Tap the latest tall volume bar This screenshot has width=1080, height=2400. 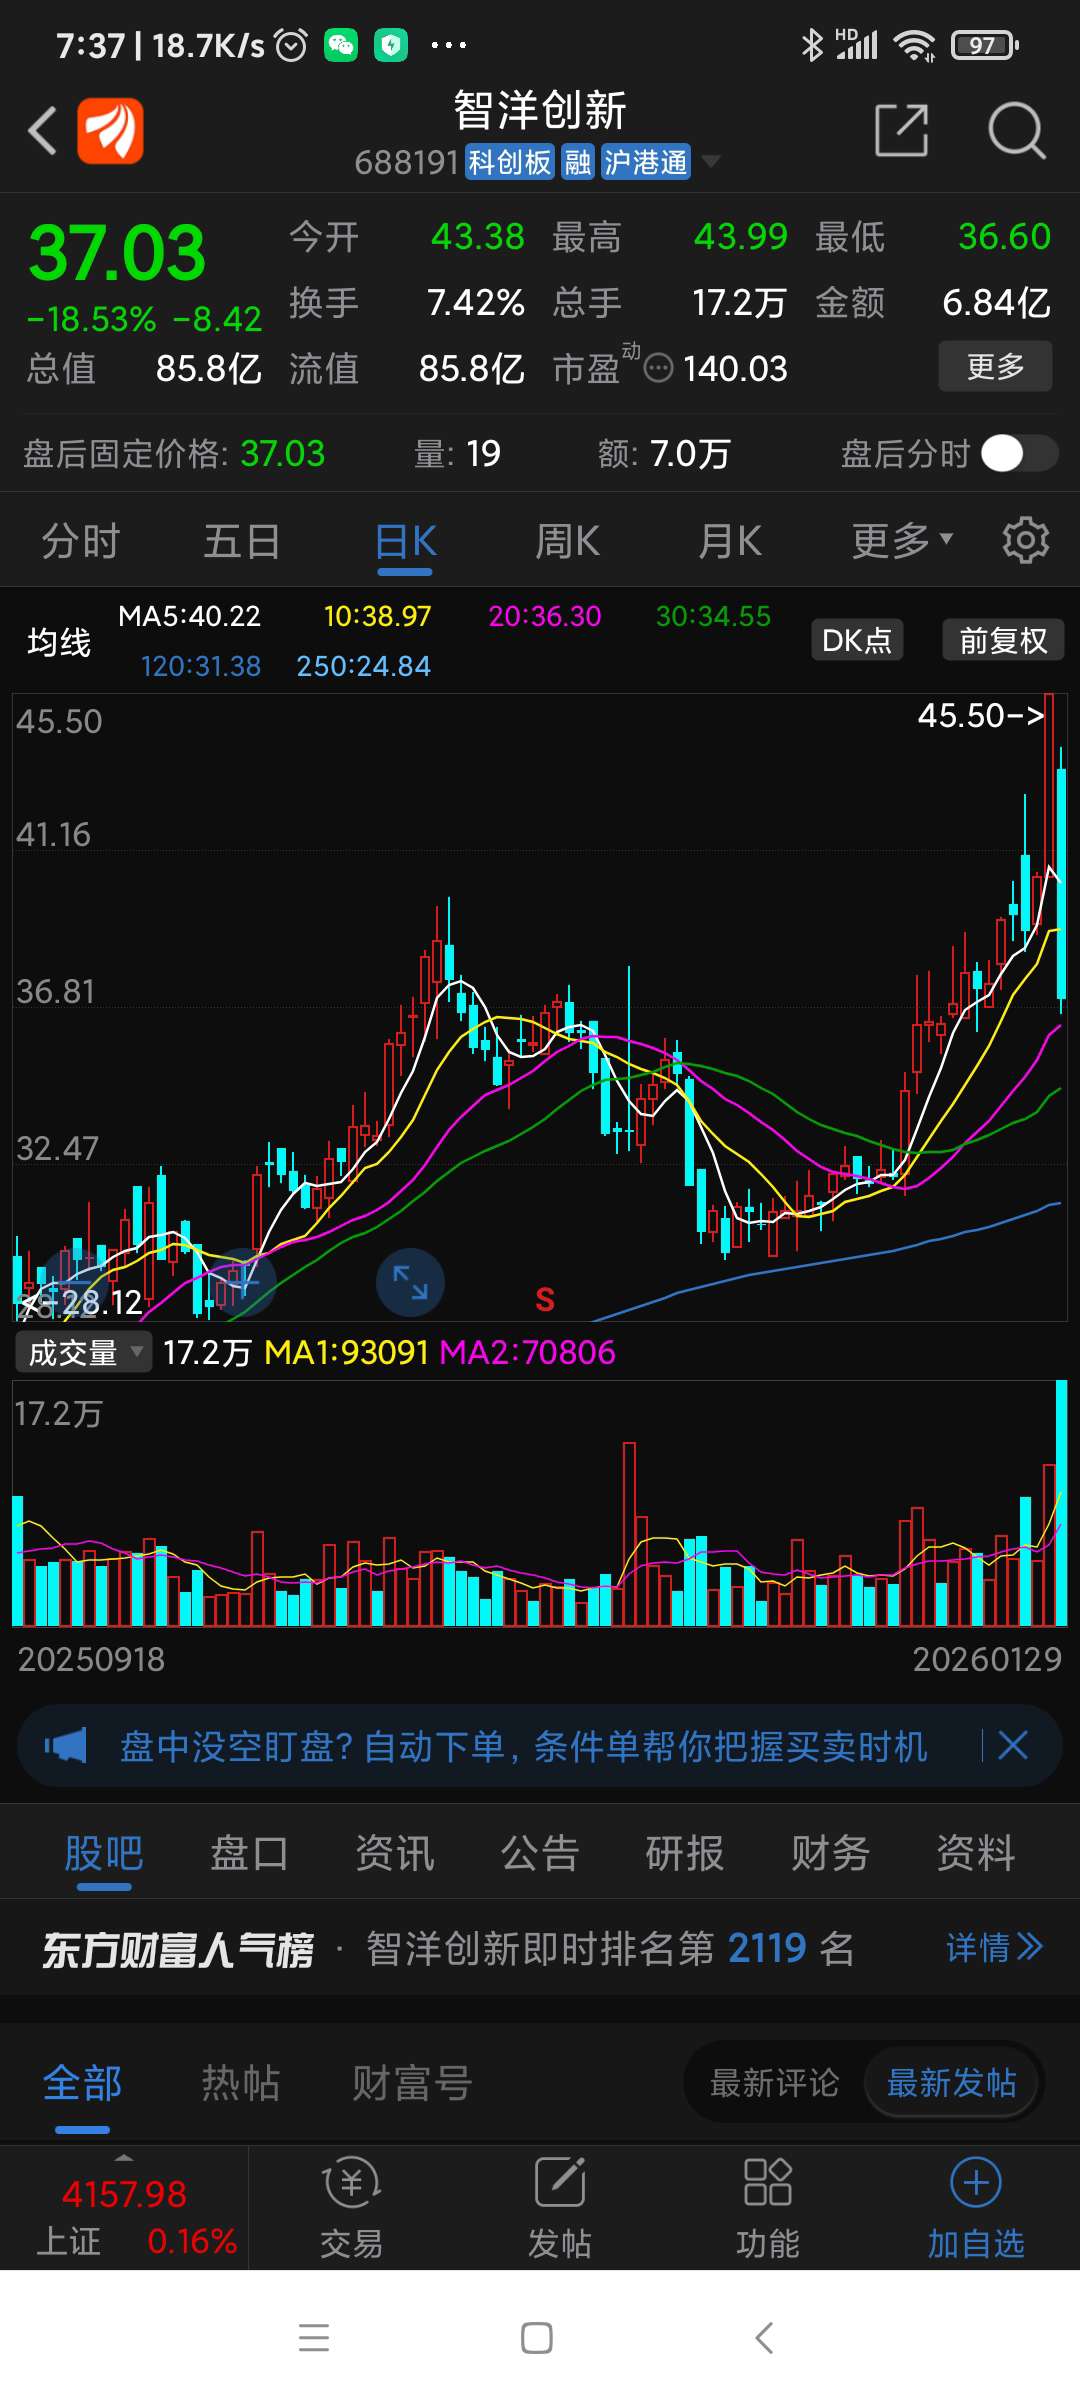pyautogui.click(x=1061, y=1503)
